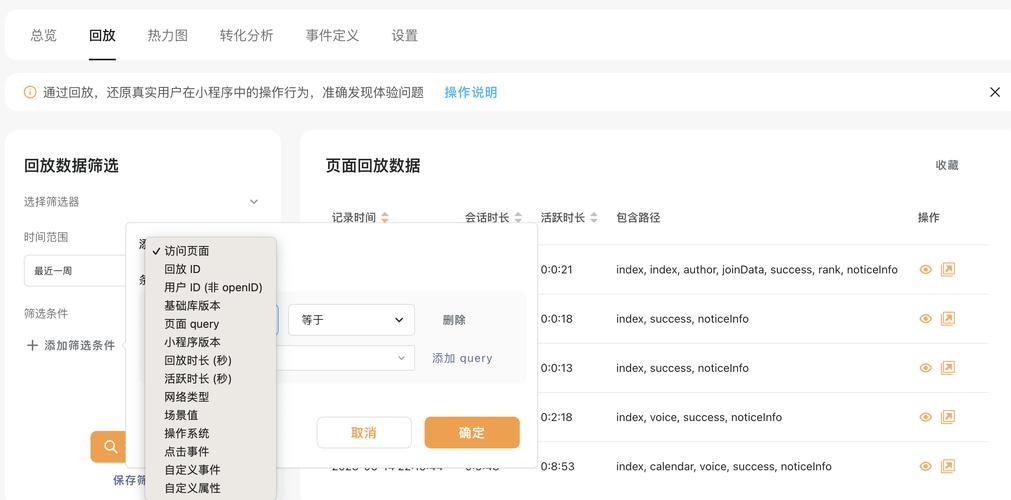The width and height of the screenshot is (1011, 500).
Task: Click the 0:8:53 active duration cell
Action: (556, 466)
